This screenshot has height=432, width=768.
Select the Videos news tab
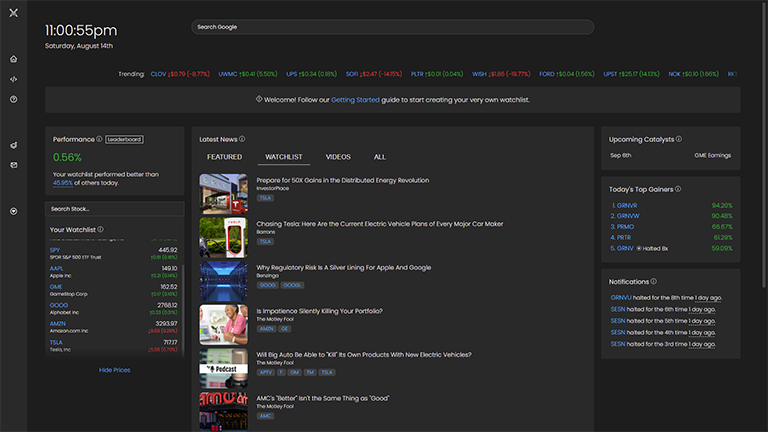[338, 157]
